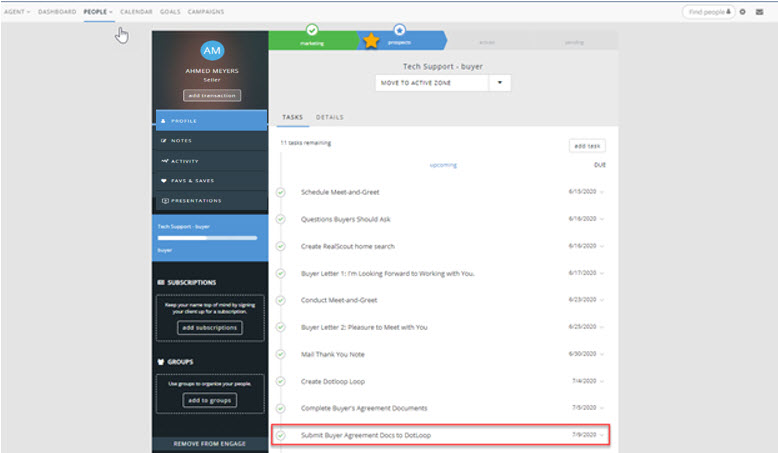Click the green checkmark marketing stage icon

click(312, 30)
